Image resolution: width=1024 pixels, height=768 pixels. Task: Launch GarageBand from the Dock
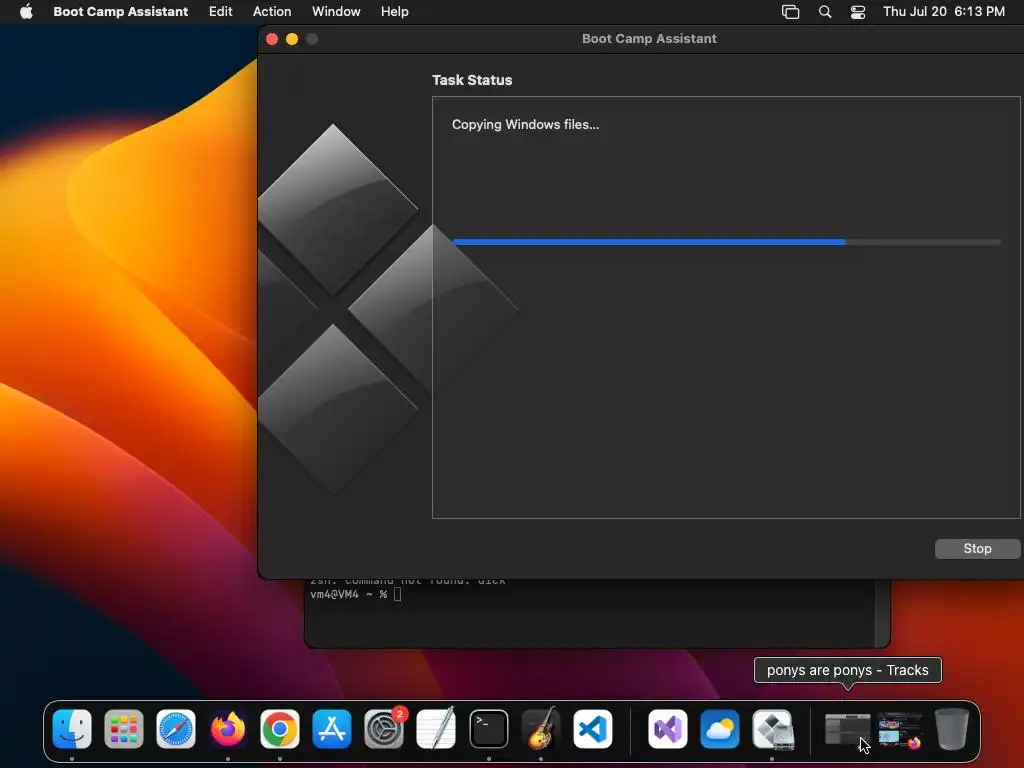click(x=541, y=729)
